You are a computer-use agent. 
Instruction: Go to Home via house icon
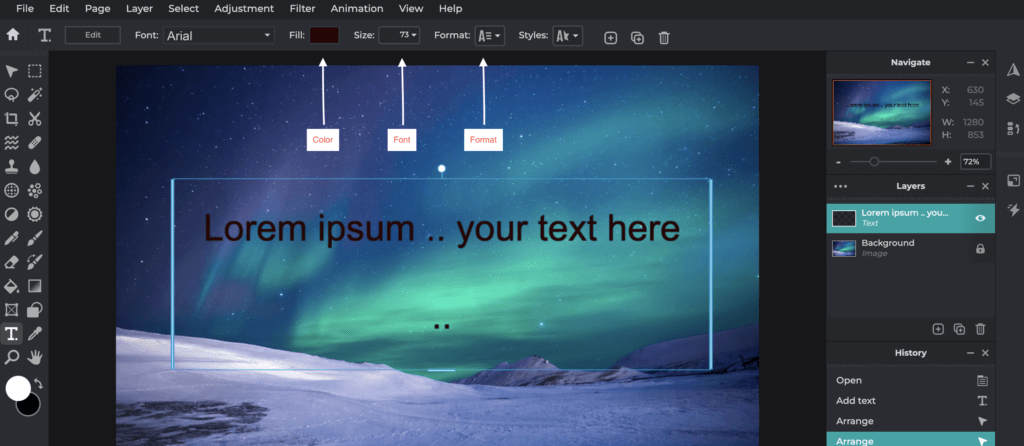(12, 35)
